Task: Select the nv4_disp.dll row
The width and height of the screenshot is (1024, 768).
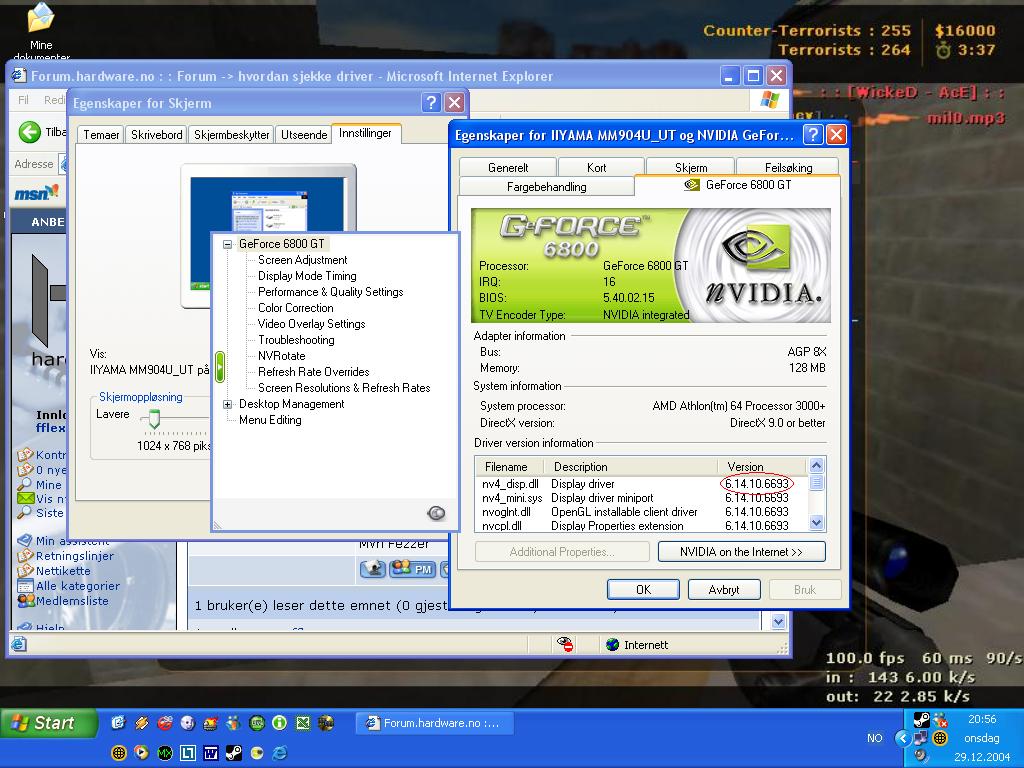Action: (x=641, y=484)
